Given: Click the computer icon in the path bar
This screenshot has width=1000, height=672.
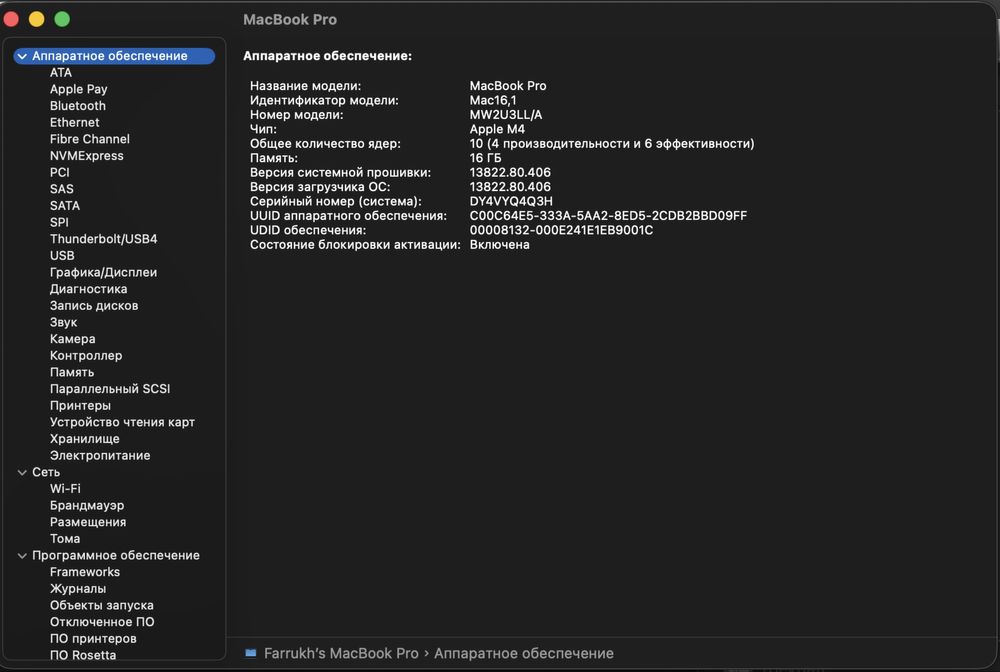Looking at the screenshot, I should pyautogui.click(x=251, y=653).
